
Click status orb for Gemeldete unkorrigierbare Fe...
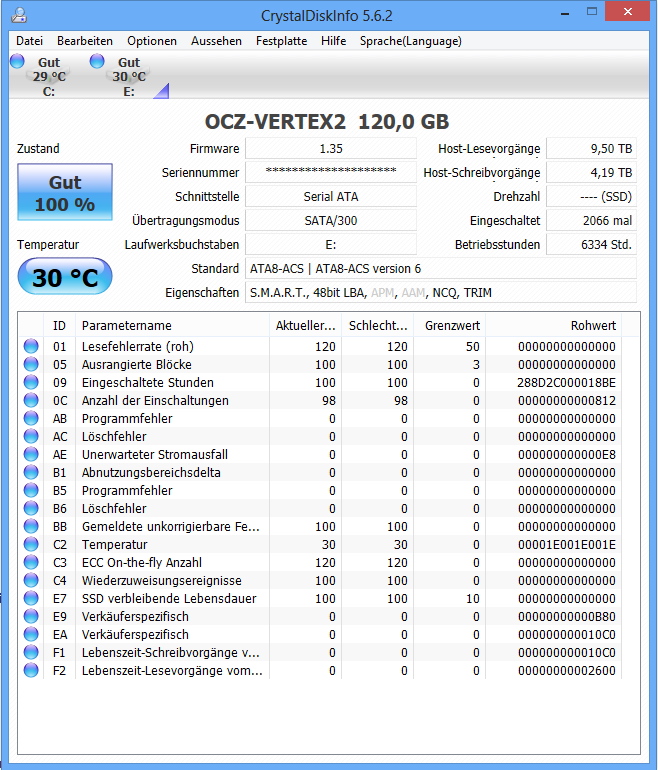point(31,526)
